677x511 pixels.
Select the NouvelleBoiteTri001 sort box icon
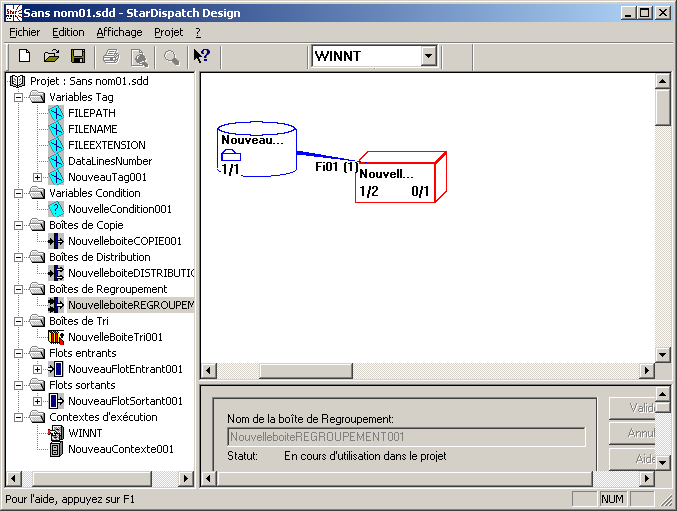click(56, 337)
